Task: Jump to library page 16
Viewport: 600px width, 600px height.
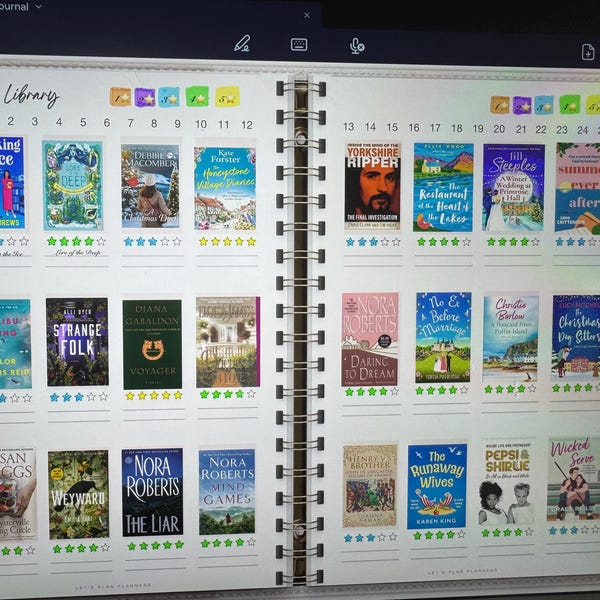Action: coord(414,127)
